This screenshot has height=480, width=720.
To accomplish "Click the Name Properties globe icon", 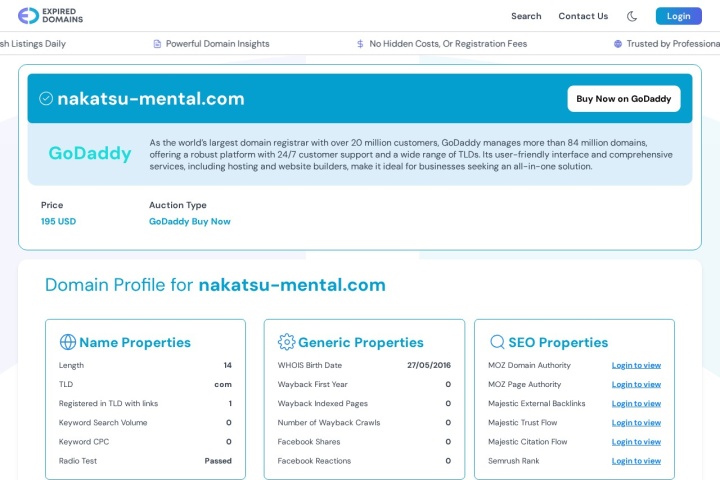I will (x=68, y=342).
